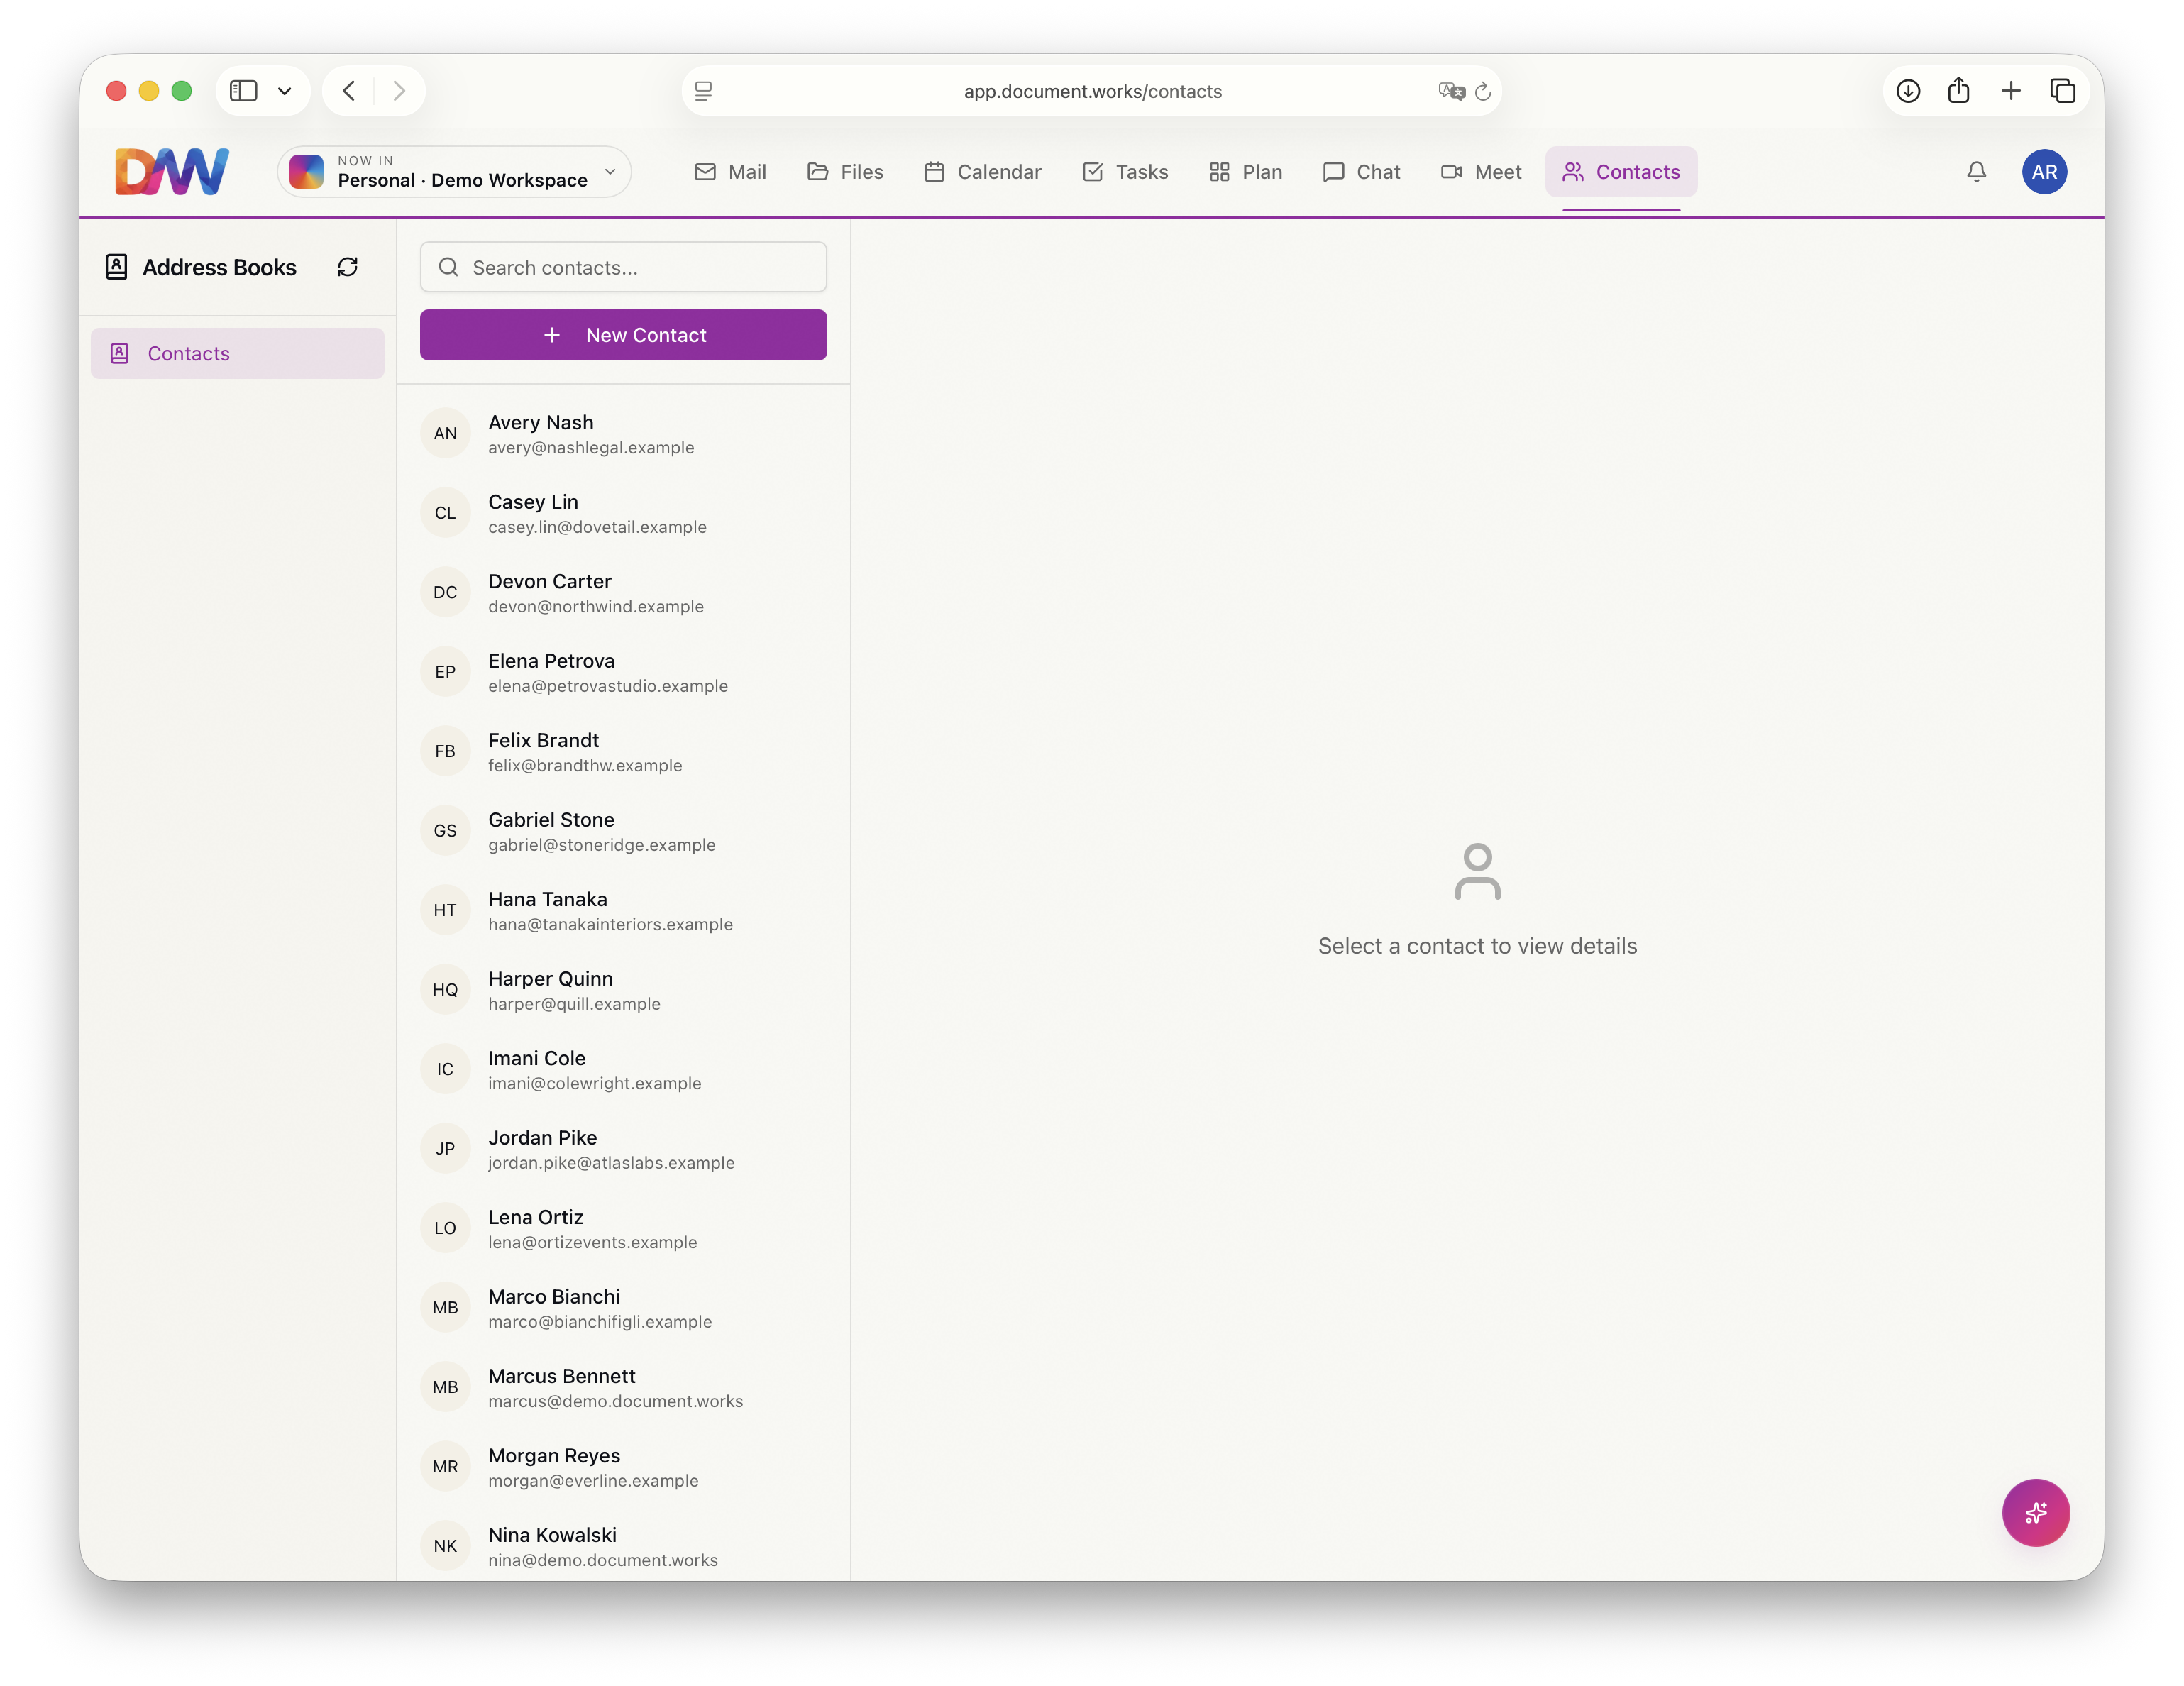Open the Chat tab
This screenshot has width=2184, height=1686.
point(1361,172)
